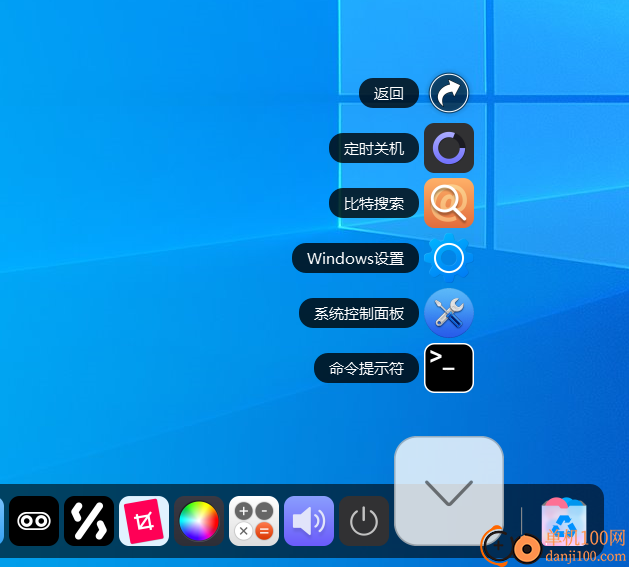This screenshot has width=629, height=567.
Task: Open the black two-circles dock icon
Action: pyautogui.click(x=34, y=521)
